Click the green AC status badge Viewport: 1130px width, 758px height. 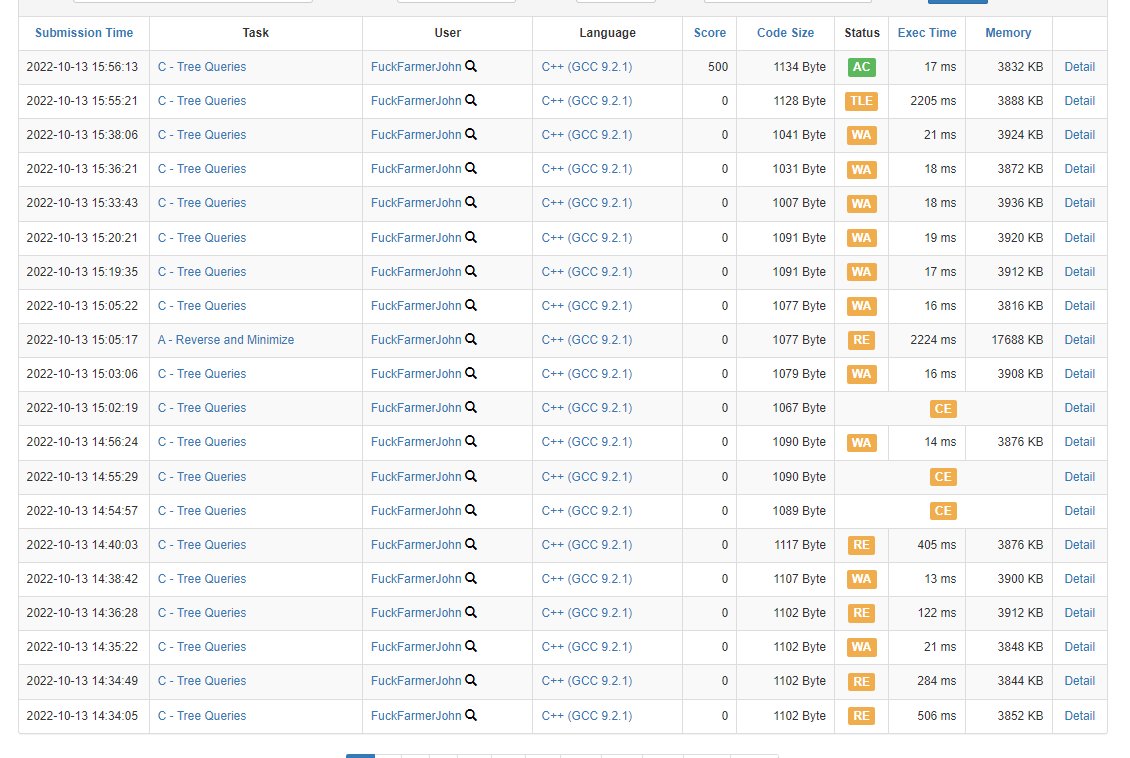click(x=861, y=67)
